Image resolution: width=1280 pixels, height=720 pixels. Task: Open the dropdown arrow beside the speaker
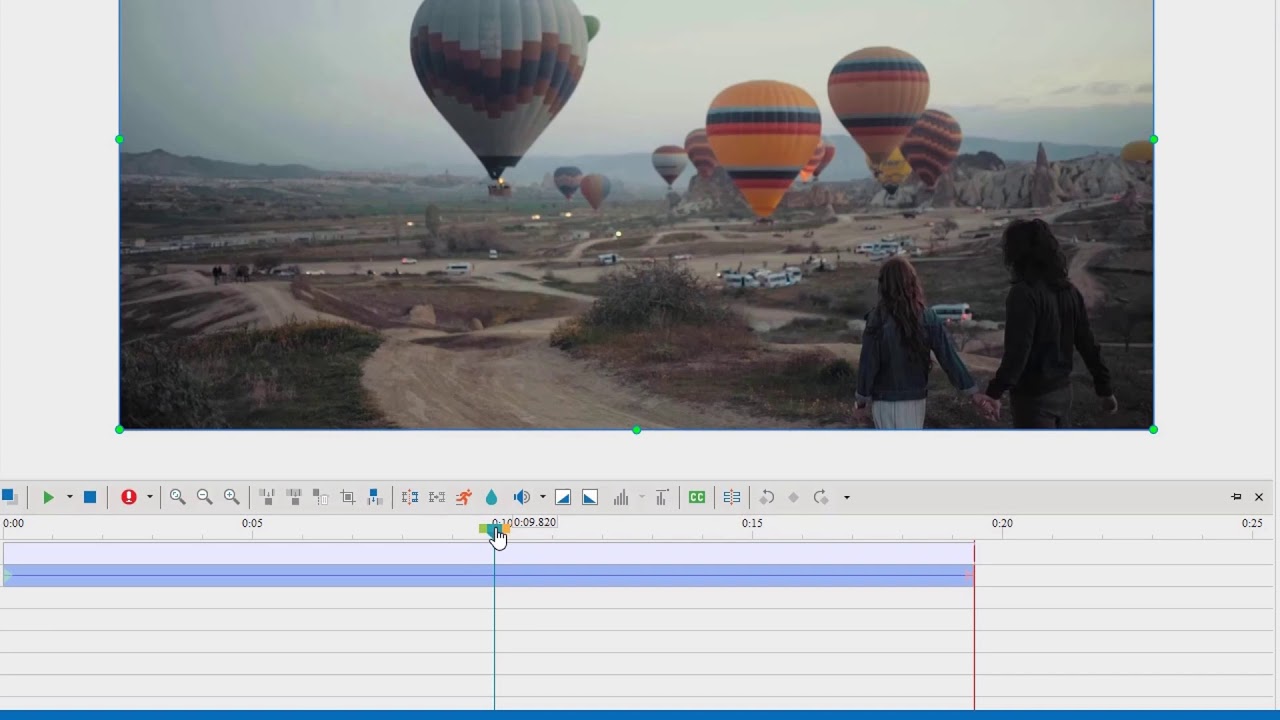coord(543,497)
